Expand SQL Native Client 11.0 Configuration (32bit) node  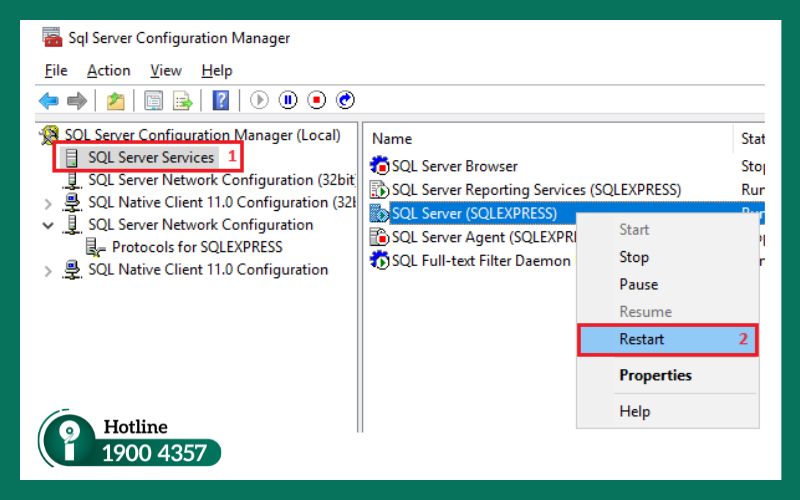point(48,204)
